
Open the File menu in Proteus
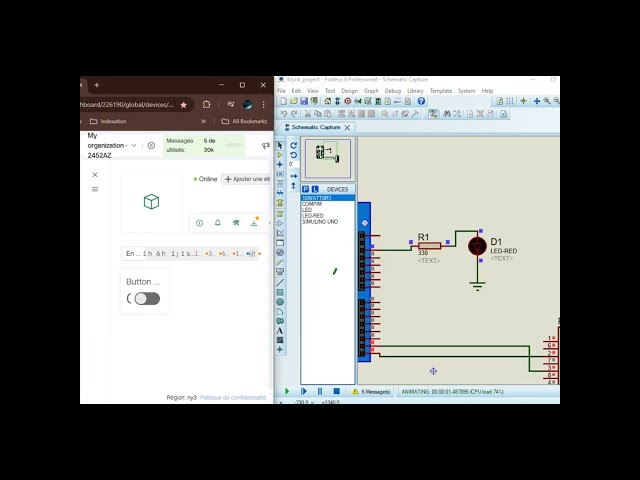tap(282, 91)
